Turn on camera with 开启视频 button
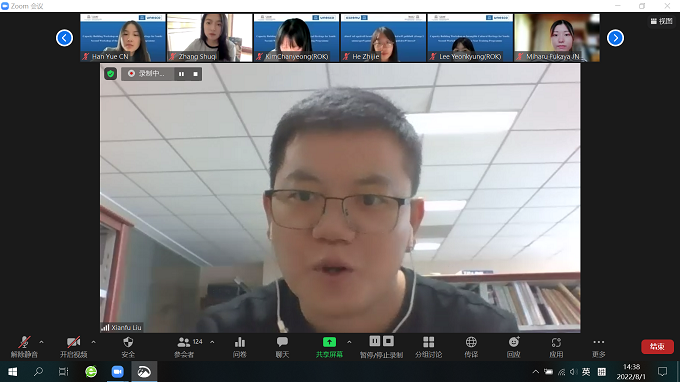Image resolution: width=680 pixels, height=382 pixels. (x=73, y=347)
